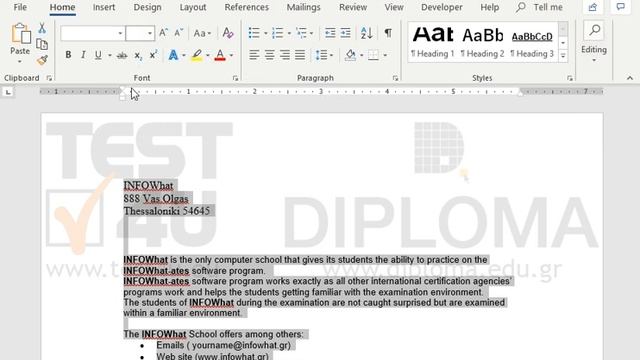
Task: Open underline style dropdown arrow
Action: [109, 56]
